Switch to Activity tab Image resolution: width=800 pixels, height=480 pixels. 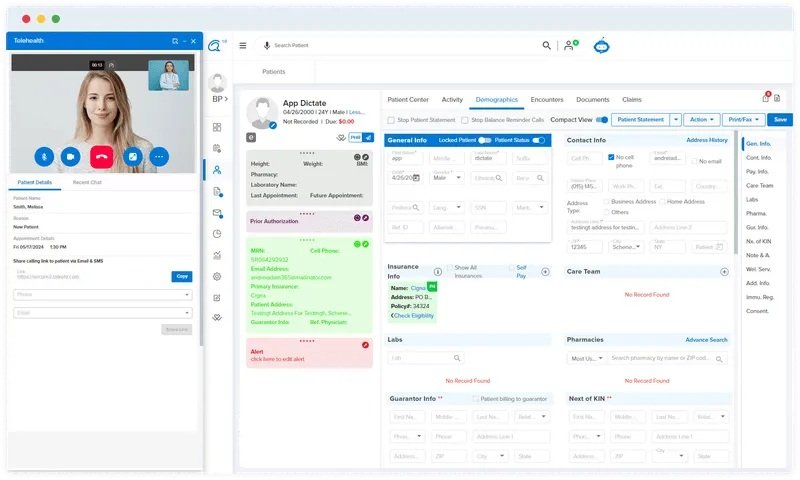pos(452,99)
